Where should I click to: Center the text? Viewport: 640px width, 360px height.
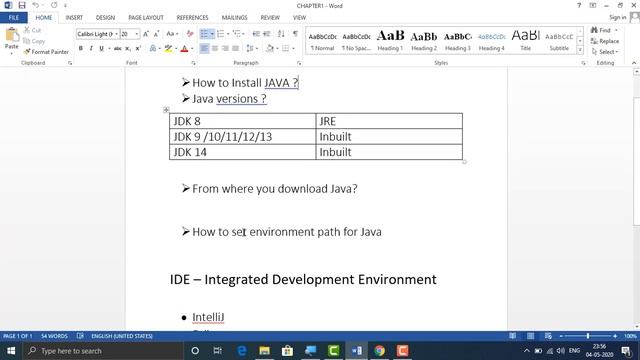pyautogui.click(x=215, y=49)
